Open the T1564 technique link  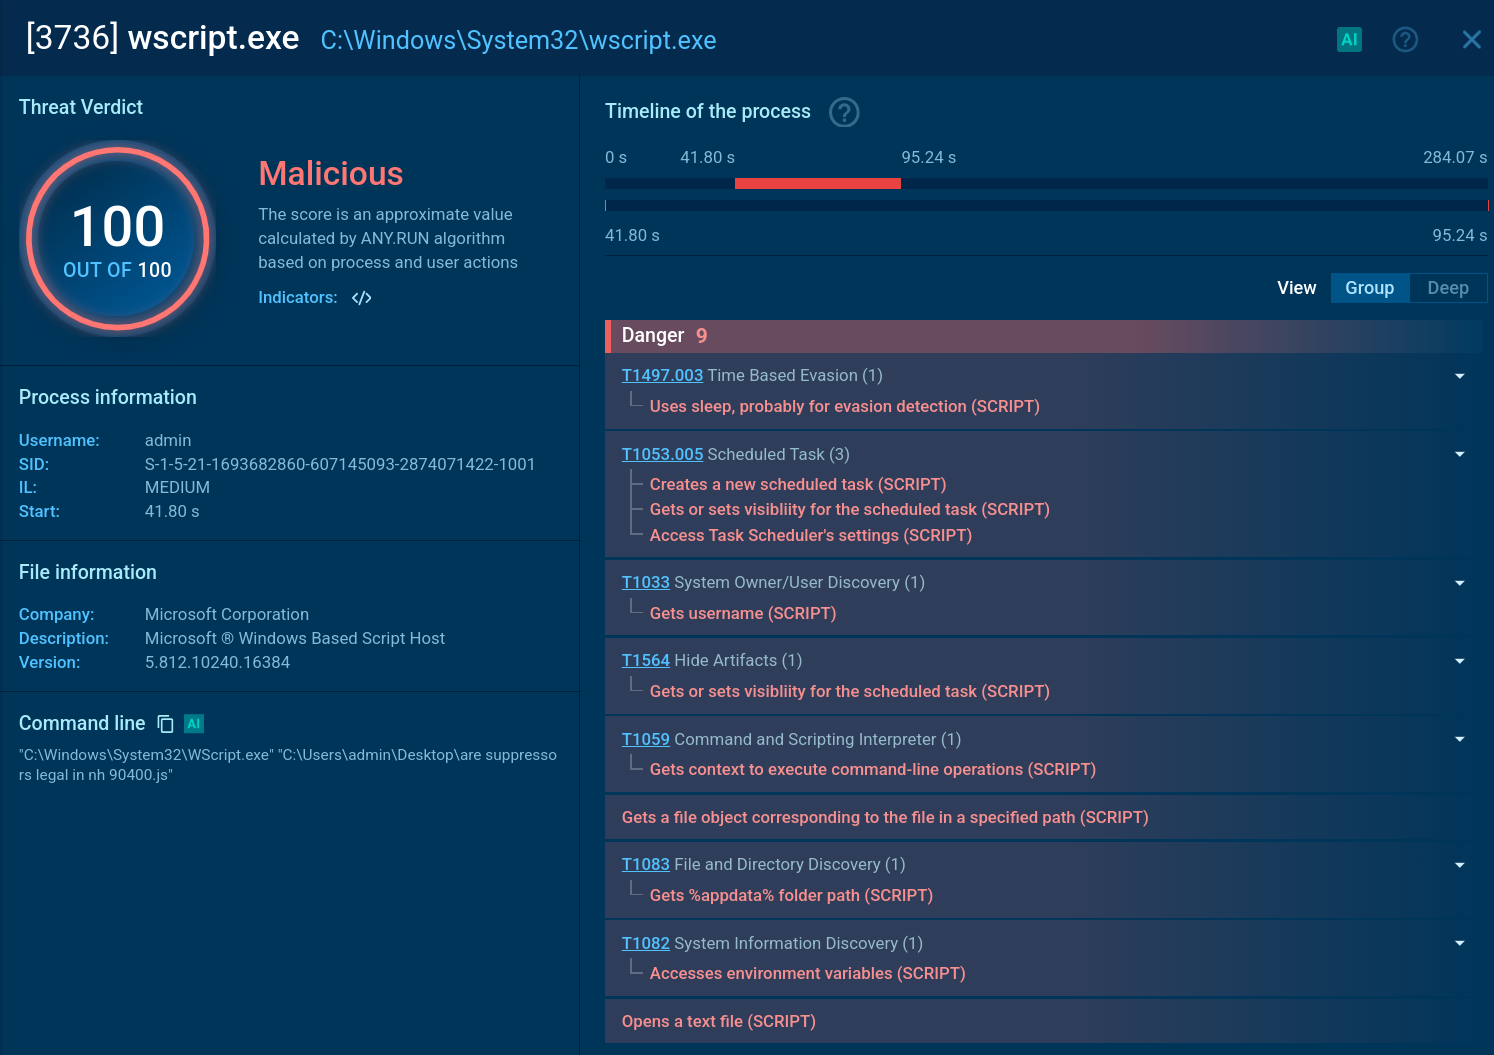[645, 661]
